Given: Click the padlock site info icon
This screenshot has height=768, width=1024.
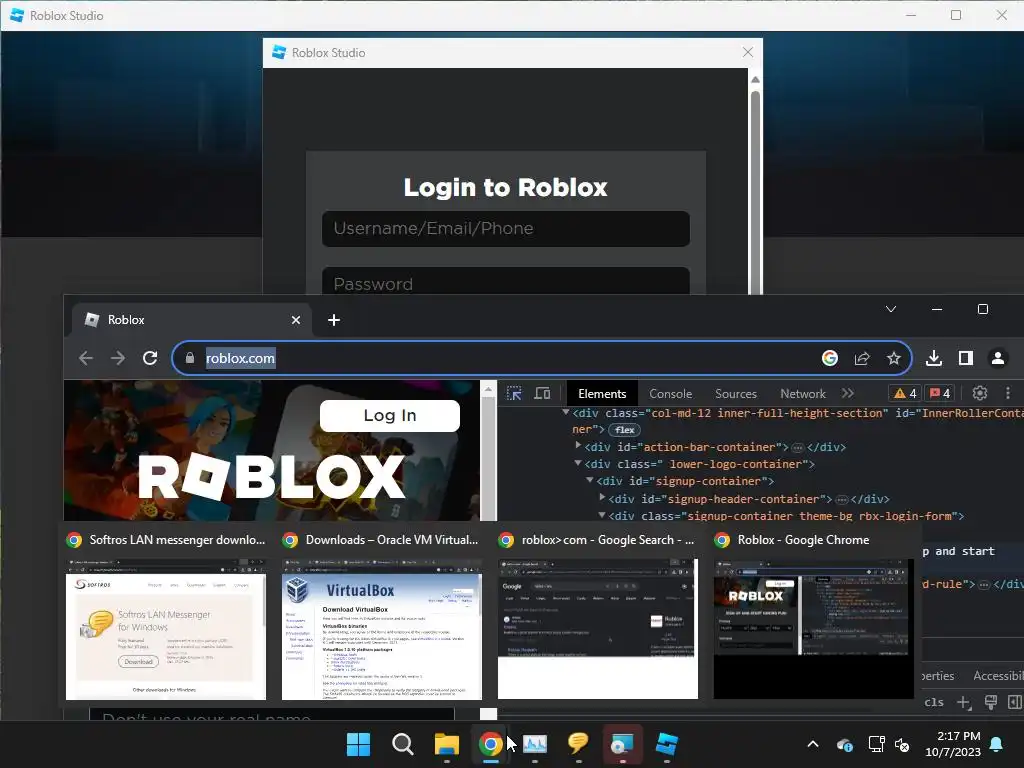Looking at the screenshot, I should 189,358.
